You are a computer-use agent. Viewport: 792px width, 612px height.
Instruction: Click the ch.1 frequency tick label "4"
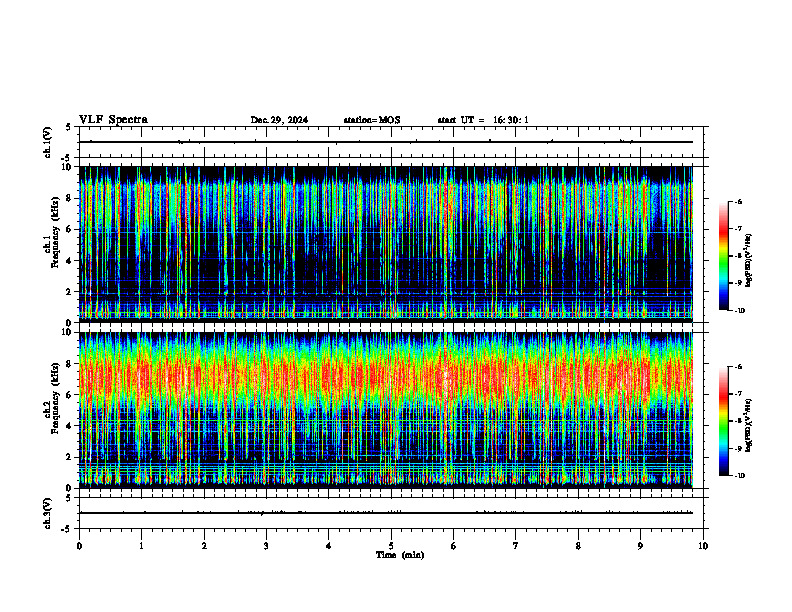point(68,261)
